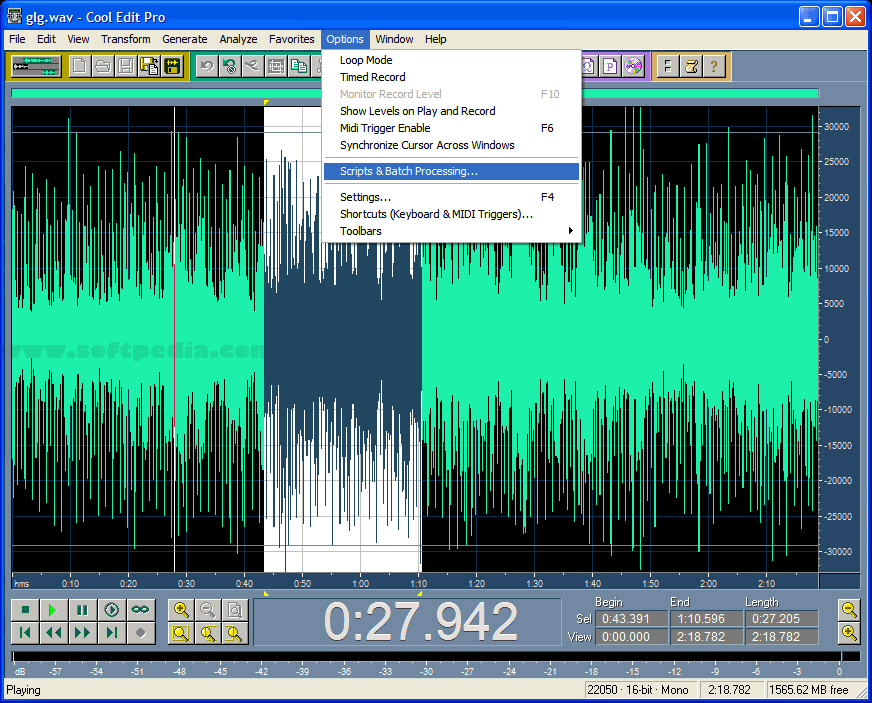Image resolution: width=872 pixels, height=703 pixels.
Task: Toggle the infinity Loop Play button
Action: coord(141,610)
